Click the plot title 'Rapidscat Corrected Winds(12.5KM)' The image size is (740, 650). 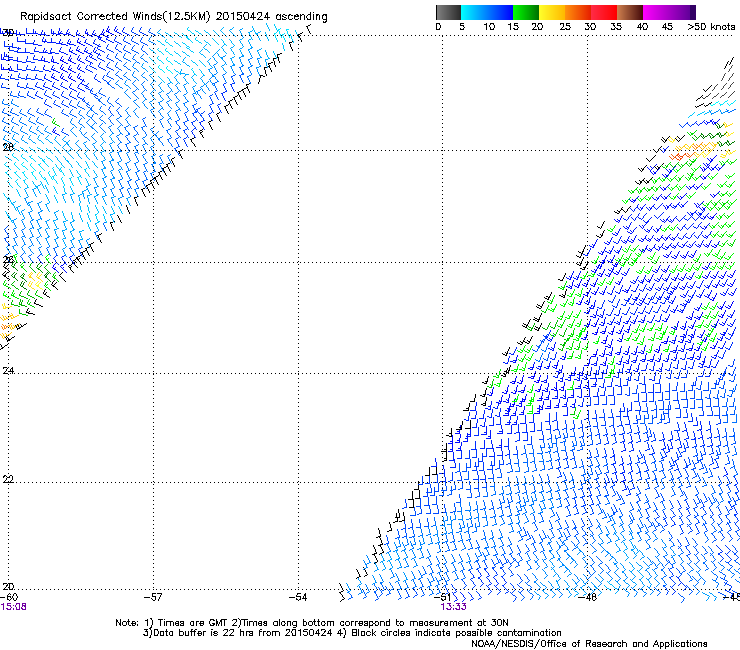[x=115, y=17]
